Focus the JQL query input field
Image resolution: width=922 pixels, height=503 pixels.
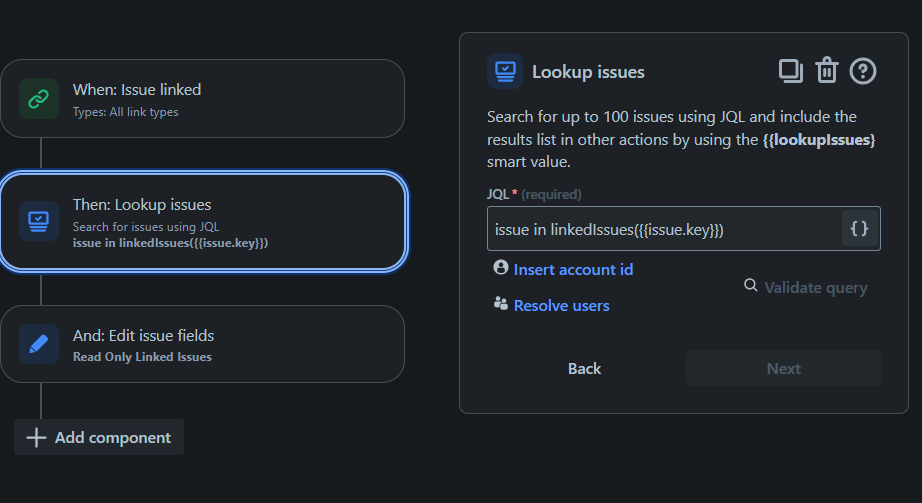[665, 229]
